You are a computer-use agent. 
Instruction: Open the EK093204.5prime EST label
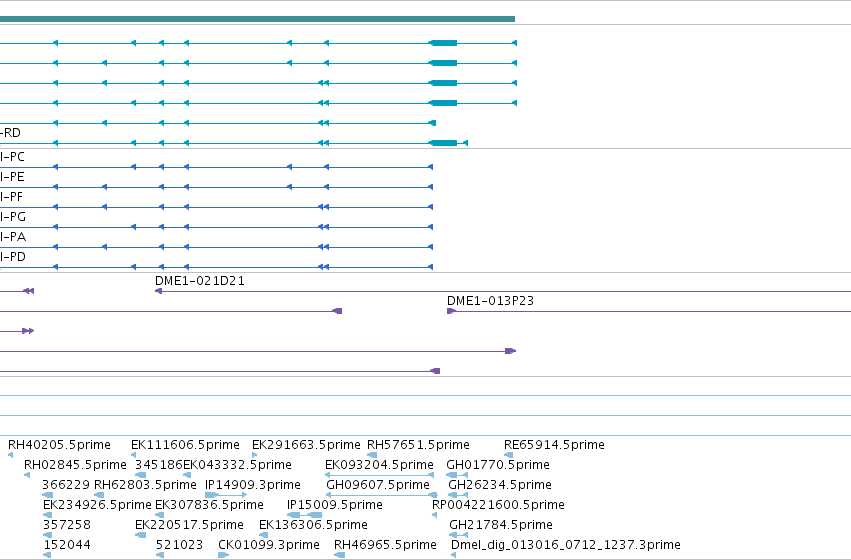coord(379,465)
